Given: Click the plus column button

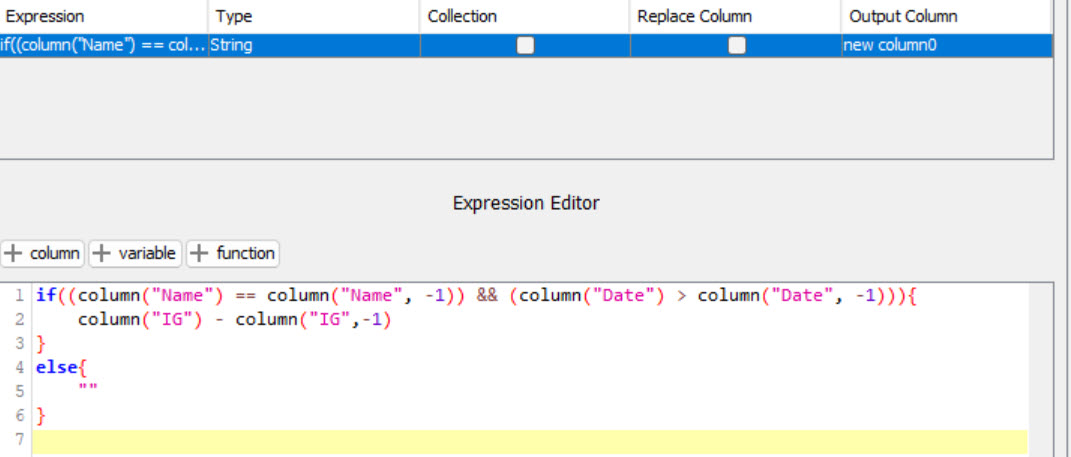Looking at the screenshot, I should [42, 253].
